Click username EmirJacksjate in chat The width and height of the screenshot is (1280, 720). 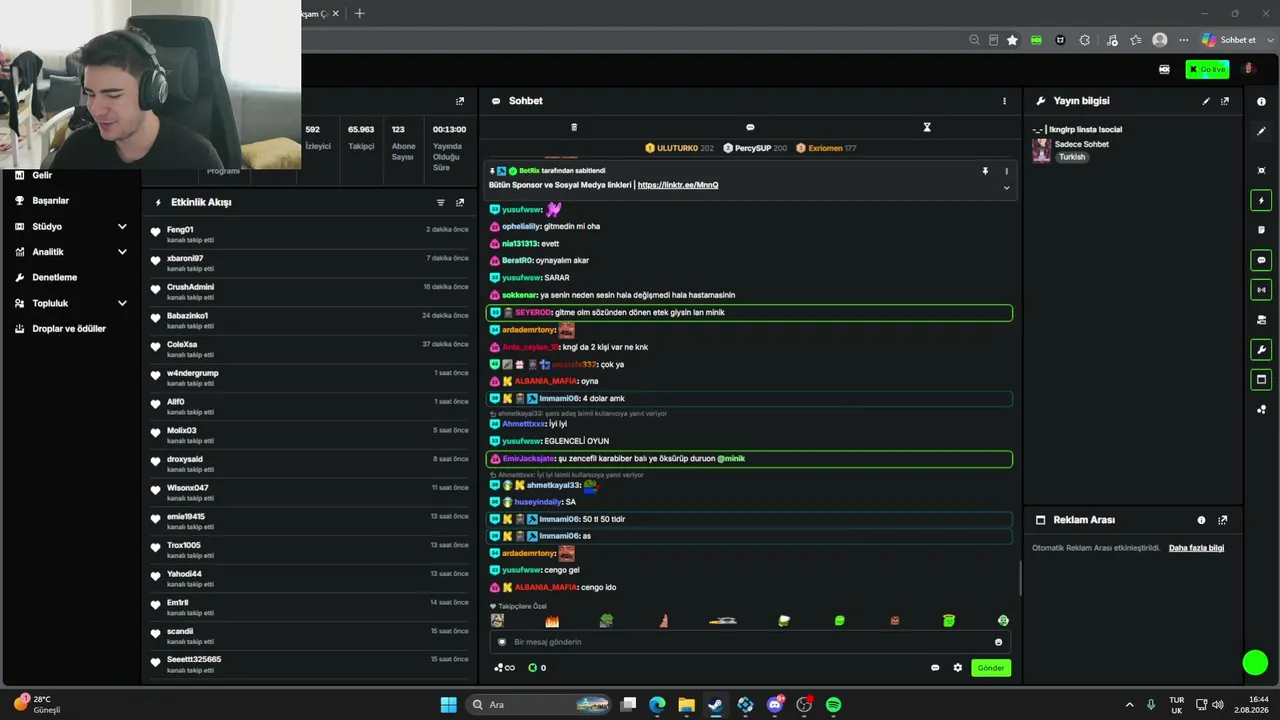tap(528, 459)
